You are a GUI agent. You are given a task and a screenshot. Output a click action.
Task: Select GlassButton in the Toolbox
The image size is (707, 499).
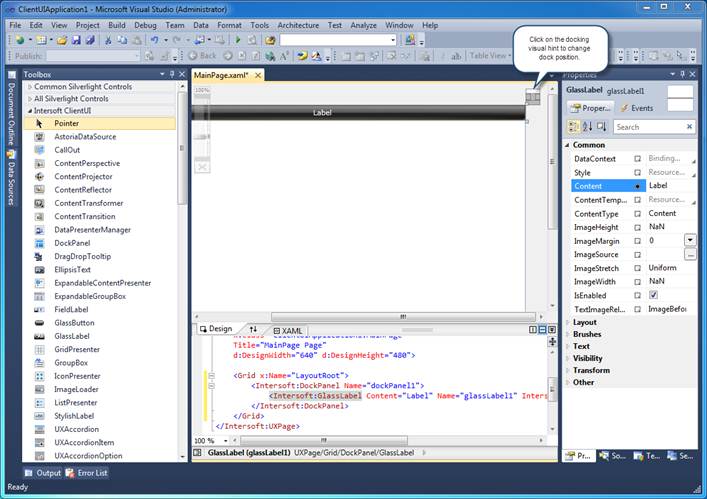(99, 323)
